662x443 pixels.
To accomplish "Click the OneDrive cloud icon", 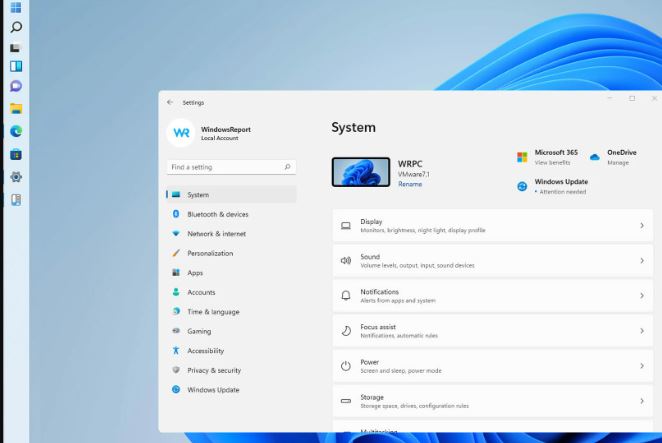I will [x=594, y=157].
